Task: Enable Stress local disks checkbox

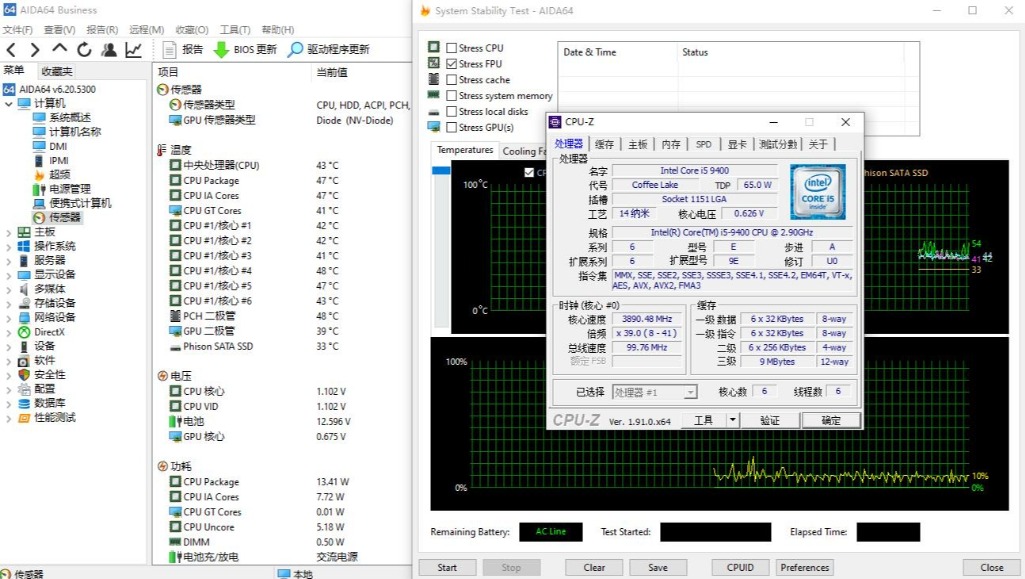Action: tap(451, 112)
